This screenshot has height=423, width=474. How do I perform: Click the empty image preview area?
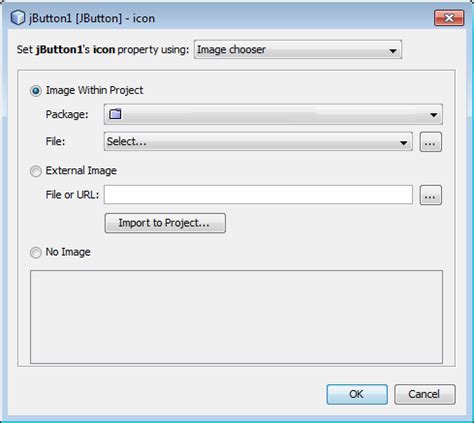click(236, 317)
